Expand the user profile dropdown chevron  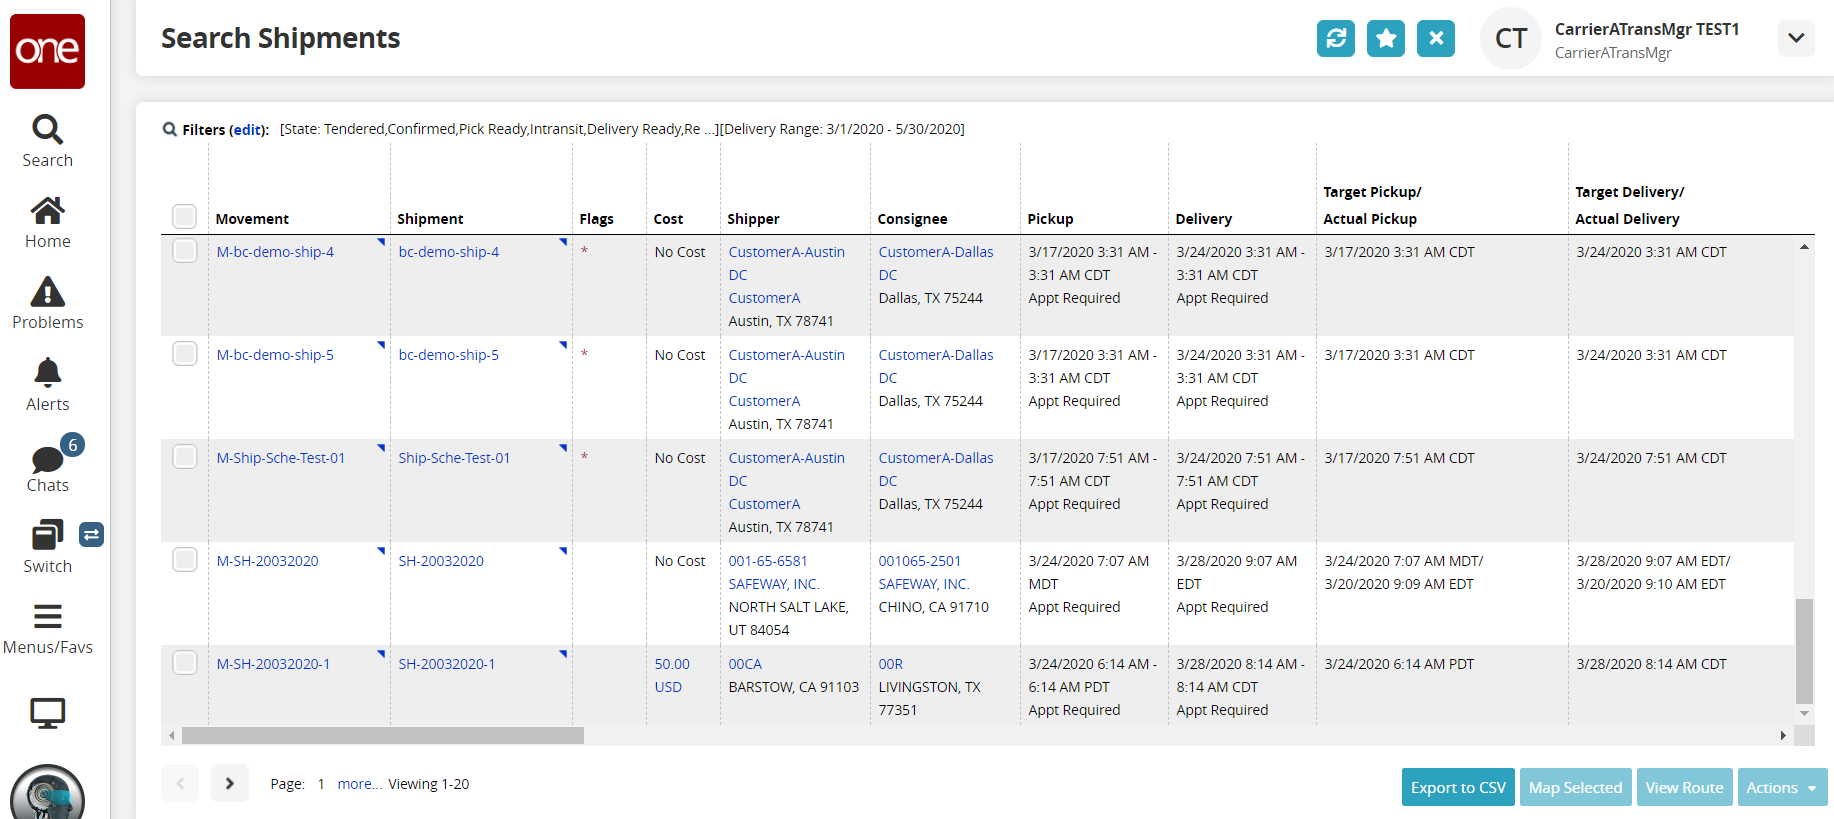tap(1795, 39)
